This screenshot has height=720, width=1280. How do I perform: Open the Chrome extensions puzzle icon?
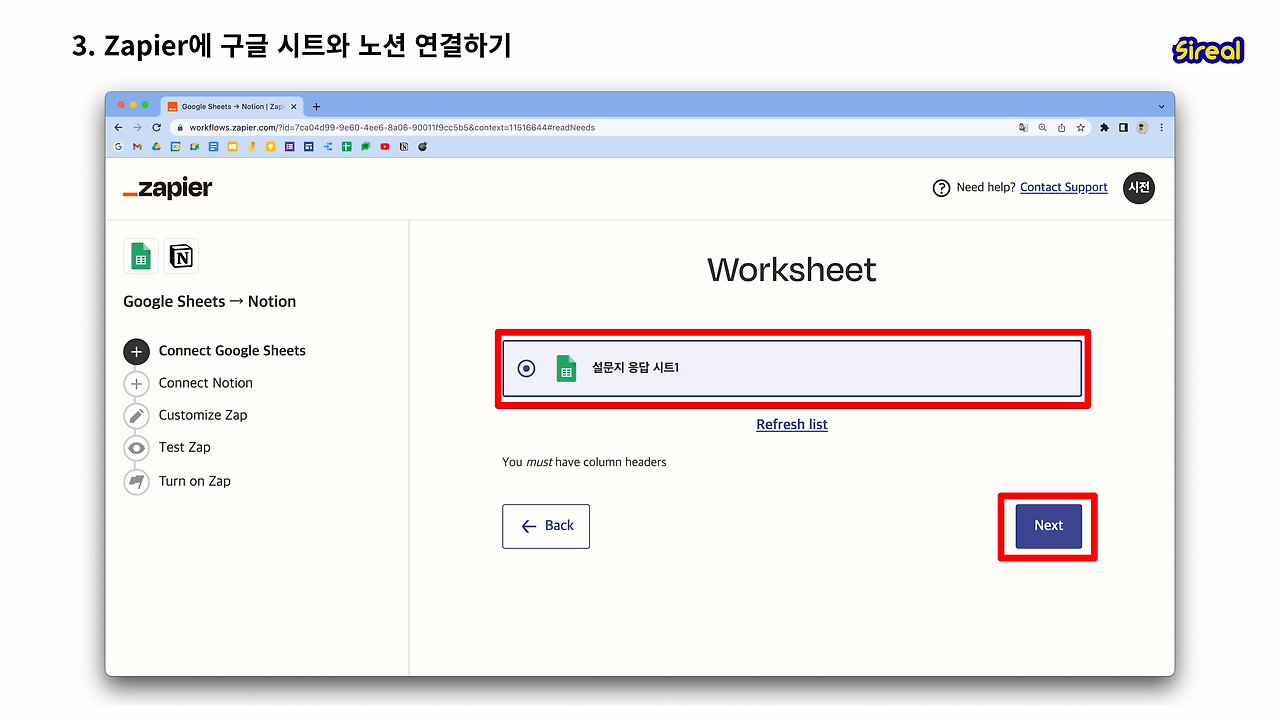pos(1104,128)
